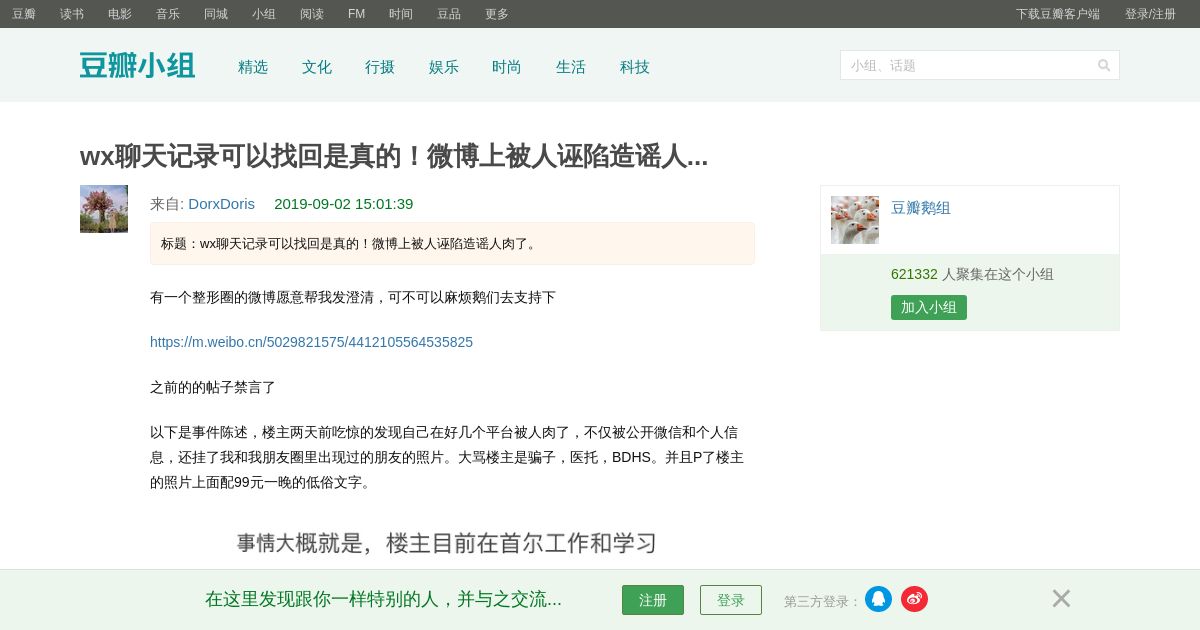Open the 豆瓣小组 logo link
This screenshot has width=1200, height=630.
[137, 66]
